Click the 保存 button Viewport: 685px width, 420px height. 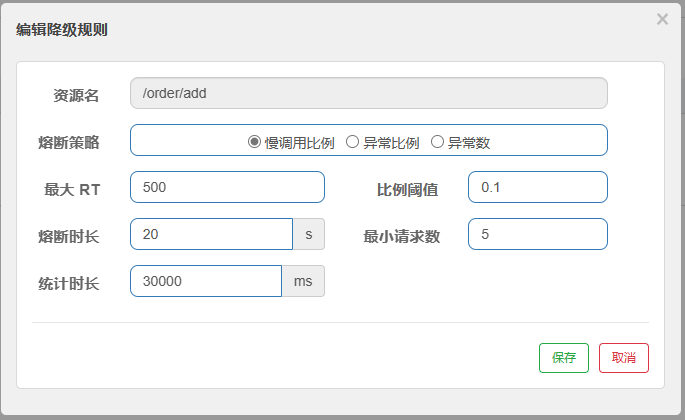[x=564, y=358]
